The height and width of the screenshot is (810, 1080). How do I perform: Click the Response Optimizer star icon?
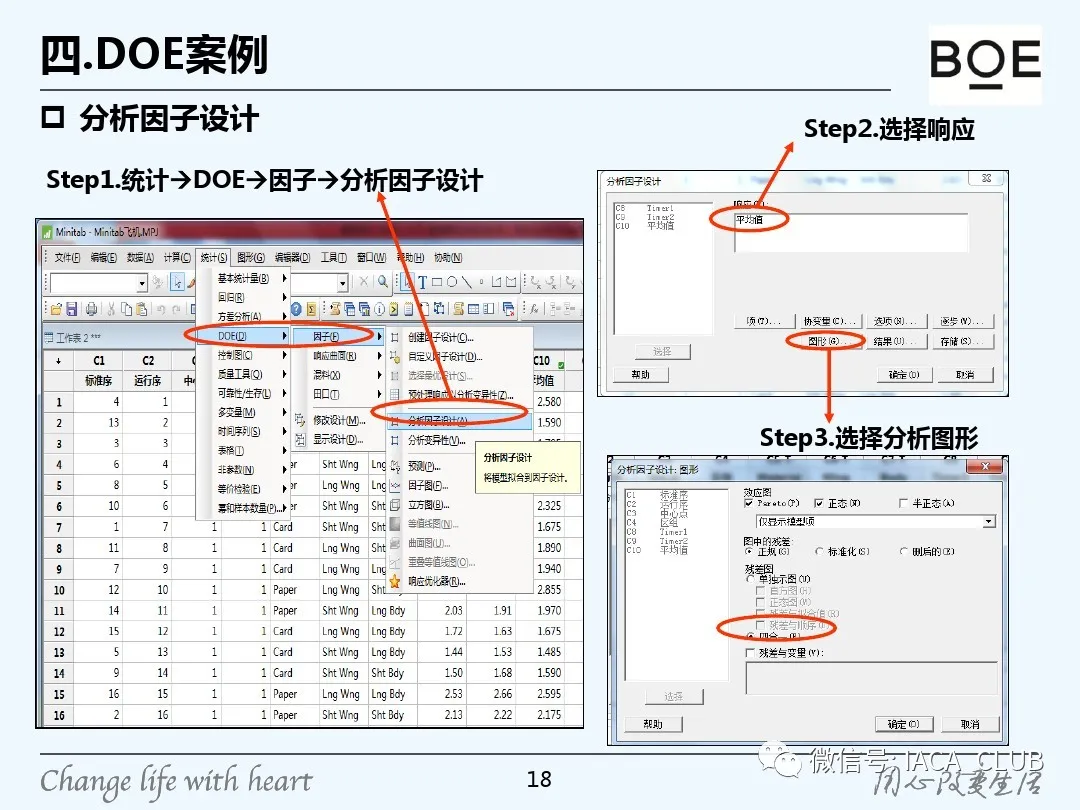pyautogui.click(x=395, y=581)
